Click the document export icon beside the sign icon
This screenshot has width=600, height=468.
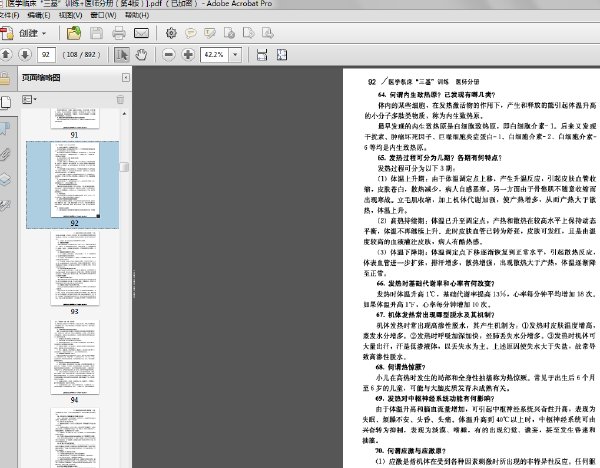[x=248, y=33]
